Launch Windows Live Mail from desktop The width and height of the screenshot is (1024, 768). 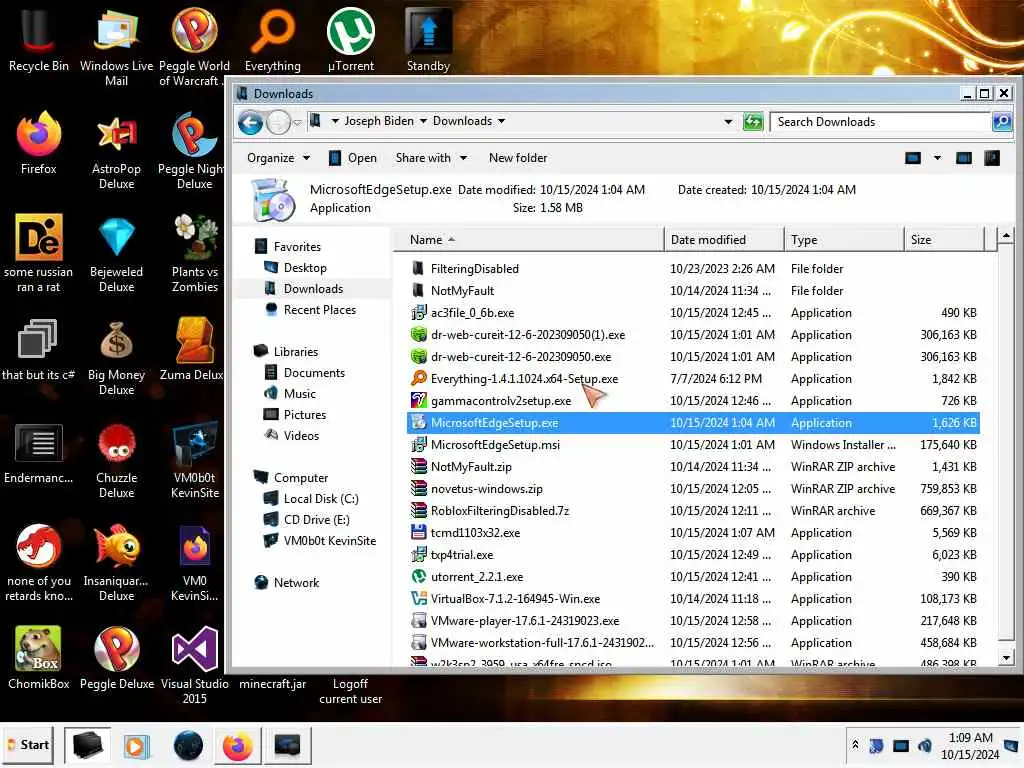click(116, 46)
